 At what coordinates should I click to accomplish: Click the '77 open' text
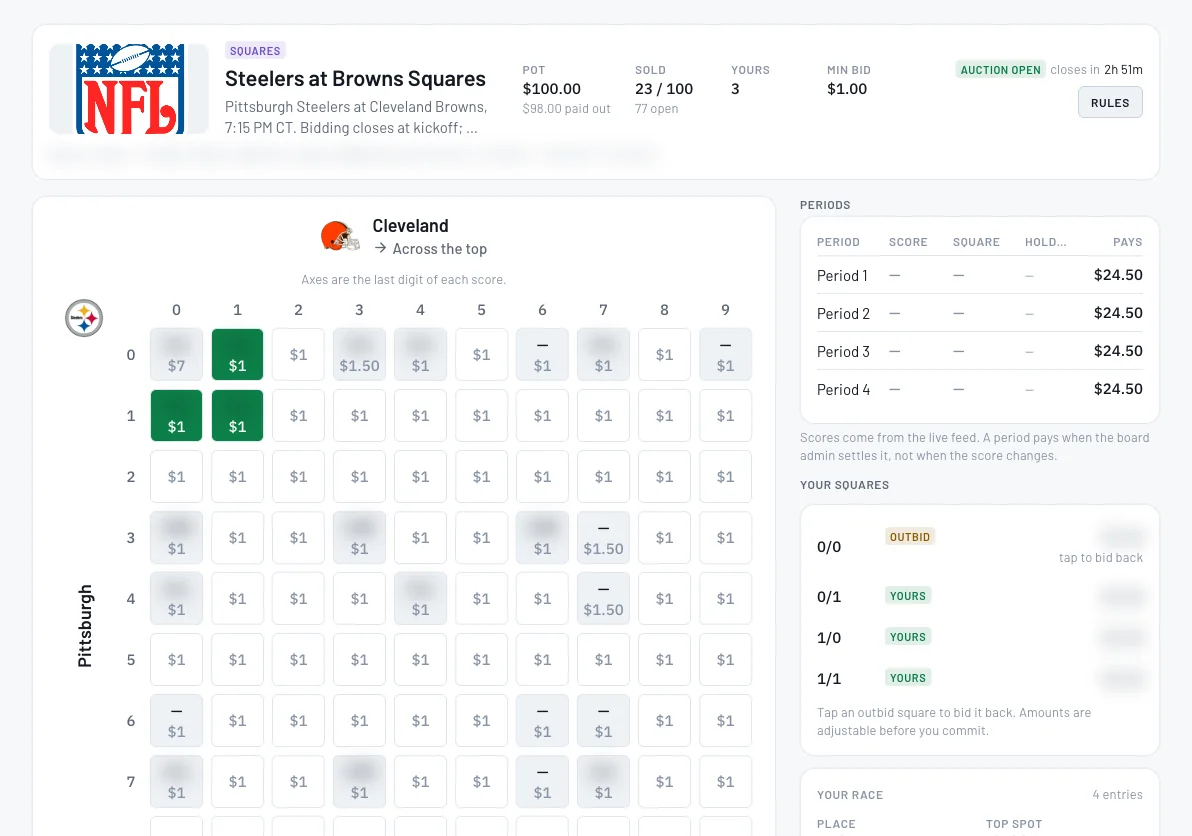coord(656,109)
